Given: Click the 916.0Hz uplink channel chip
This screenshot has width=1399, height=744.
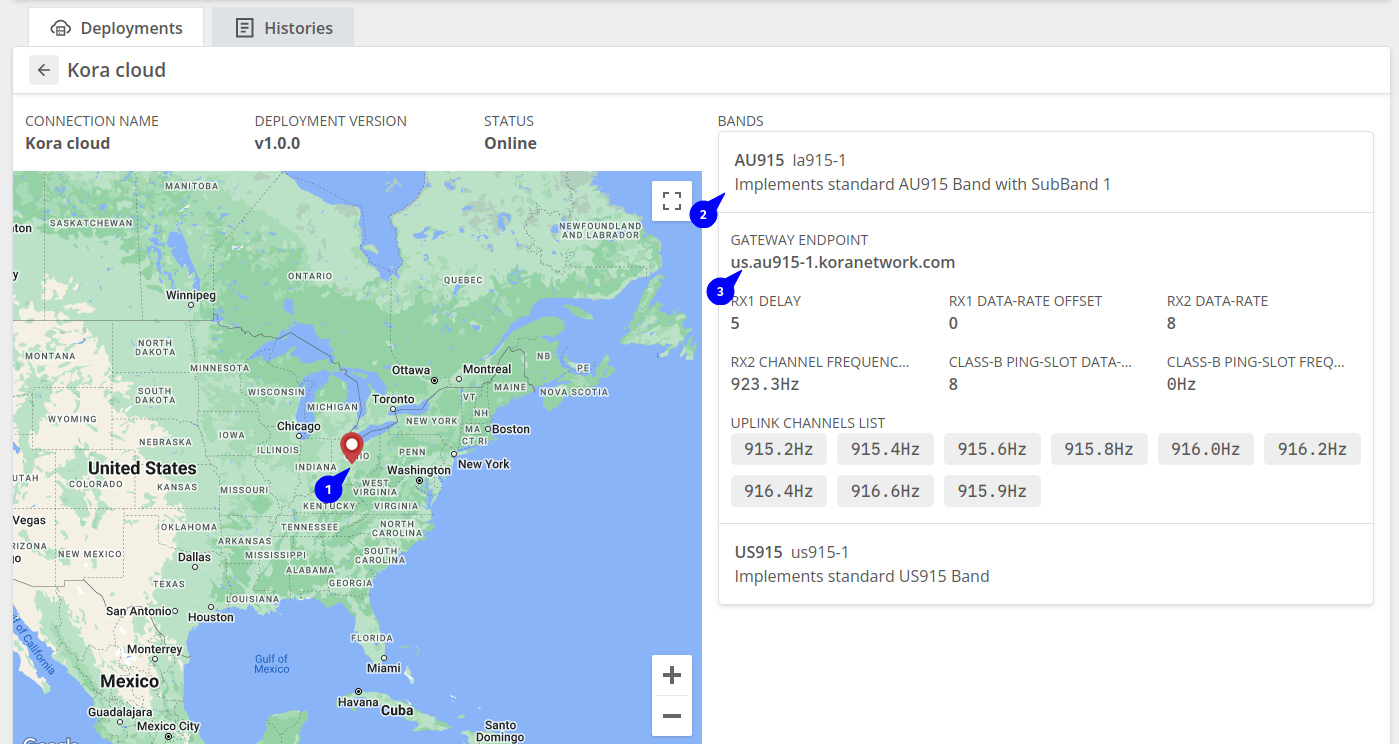Looking at the screenshot, I should (1206, 449).
